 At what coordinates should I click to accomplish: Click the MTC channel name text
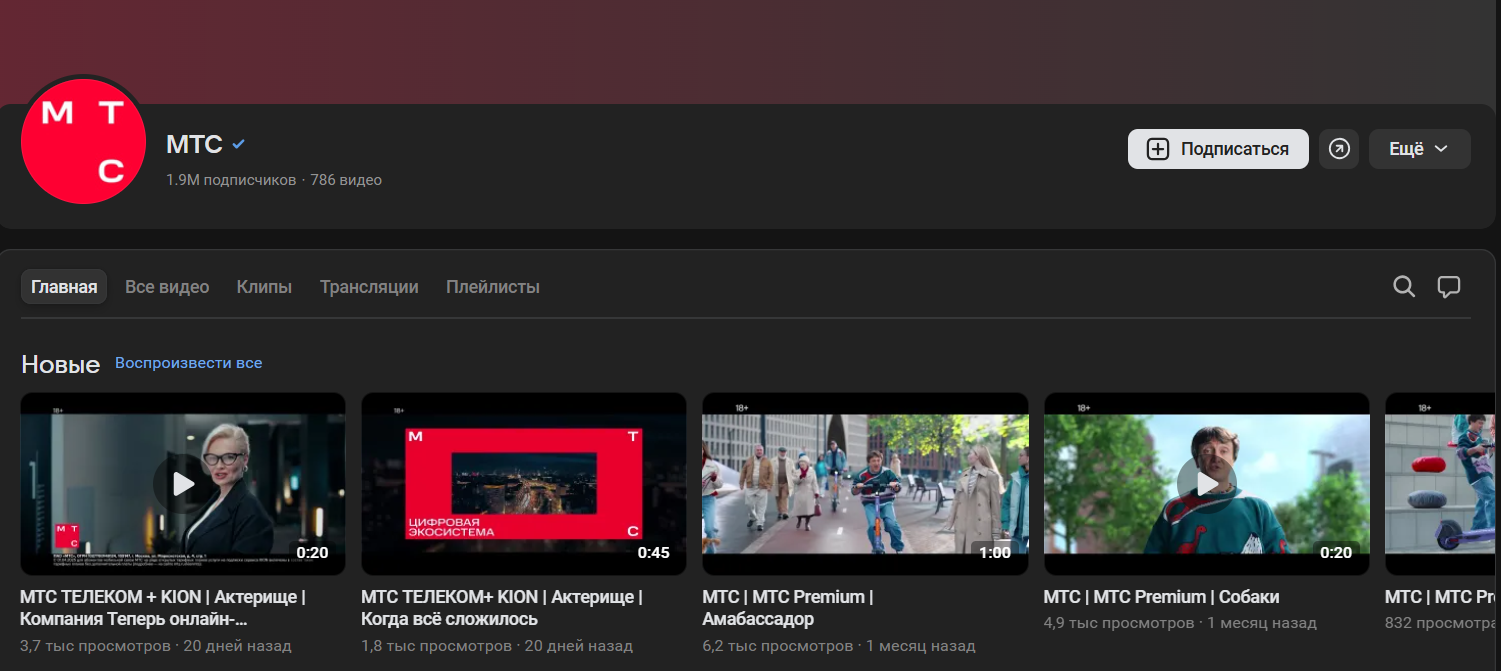coord(194,144)
